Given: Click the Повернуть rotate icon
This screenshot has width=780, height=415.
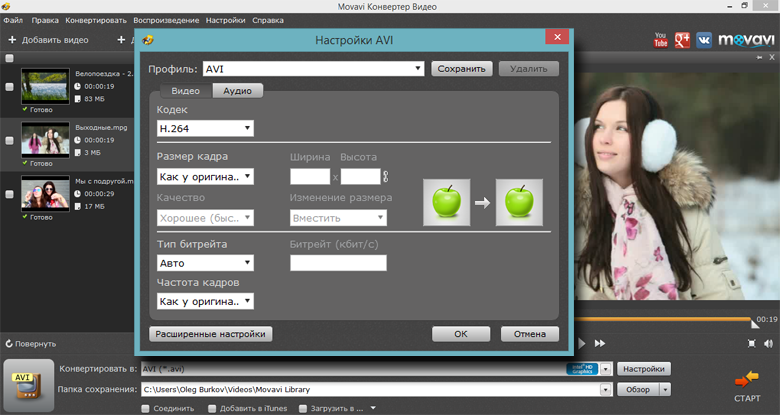Looking at the screenshot, I should [9, 344].
